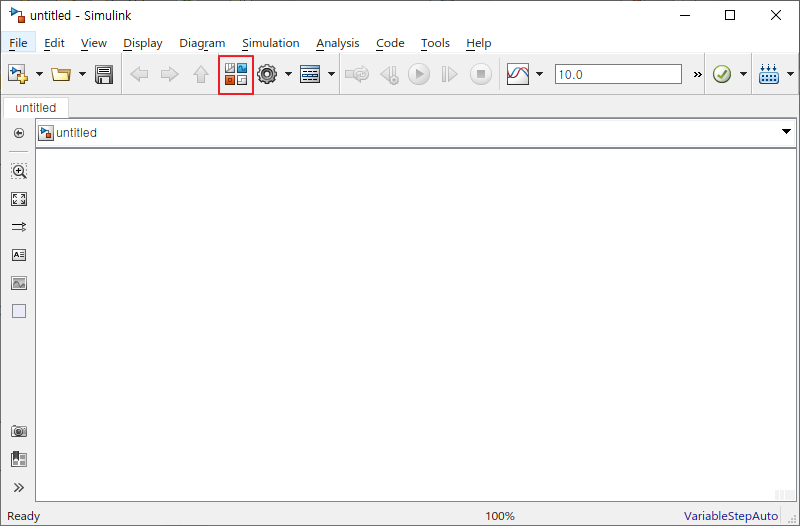800x526 pixels.
Task: Expand the Model Configuration dropdown arrow
Action: coord(288,74)
